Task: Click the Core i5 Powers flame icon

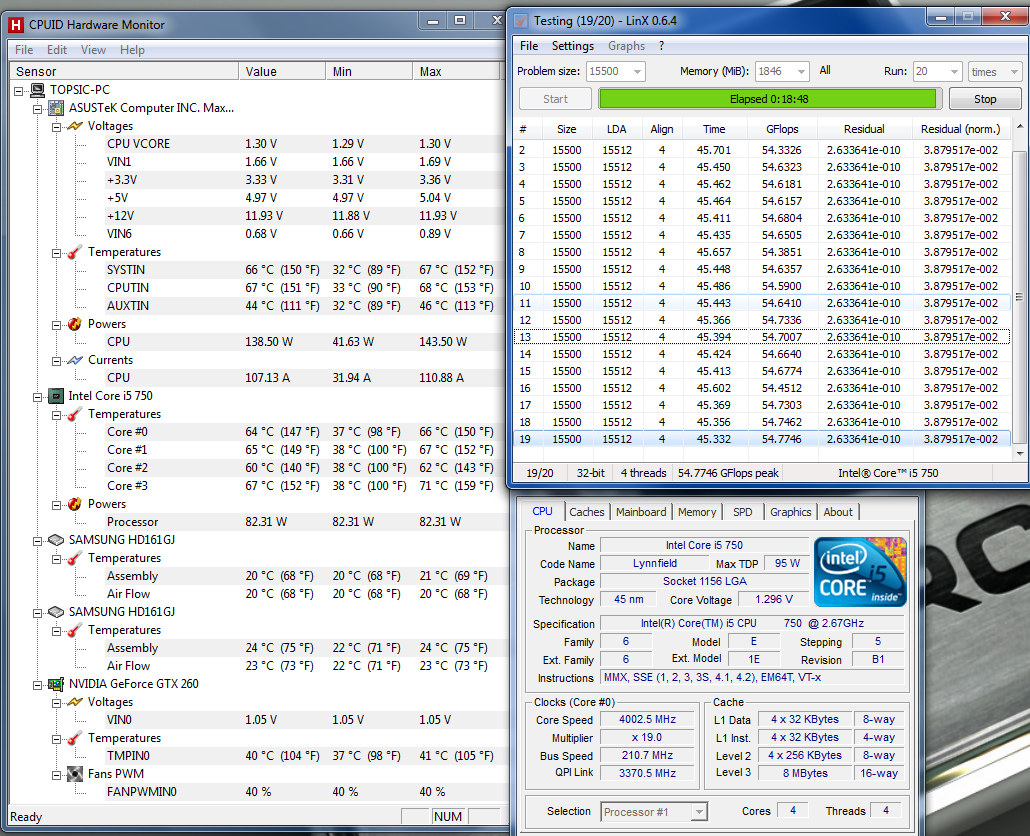Action: (76, 504)
